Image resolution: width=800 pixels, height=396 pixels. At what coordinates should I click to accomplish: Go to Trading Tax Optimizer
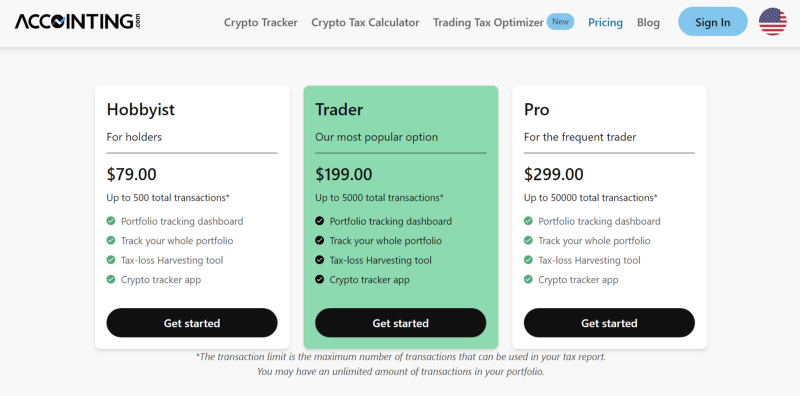[488, 22]
